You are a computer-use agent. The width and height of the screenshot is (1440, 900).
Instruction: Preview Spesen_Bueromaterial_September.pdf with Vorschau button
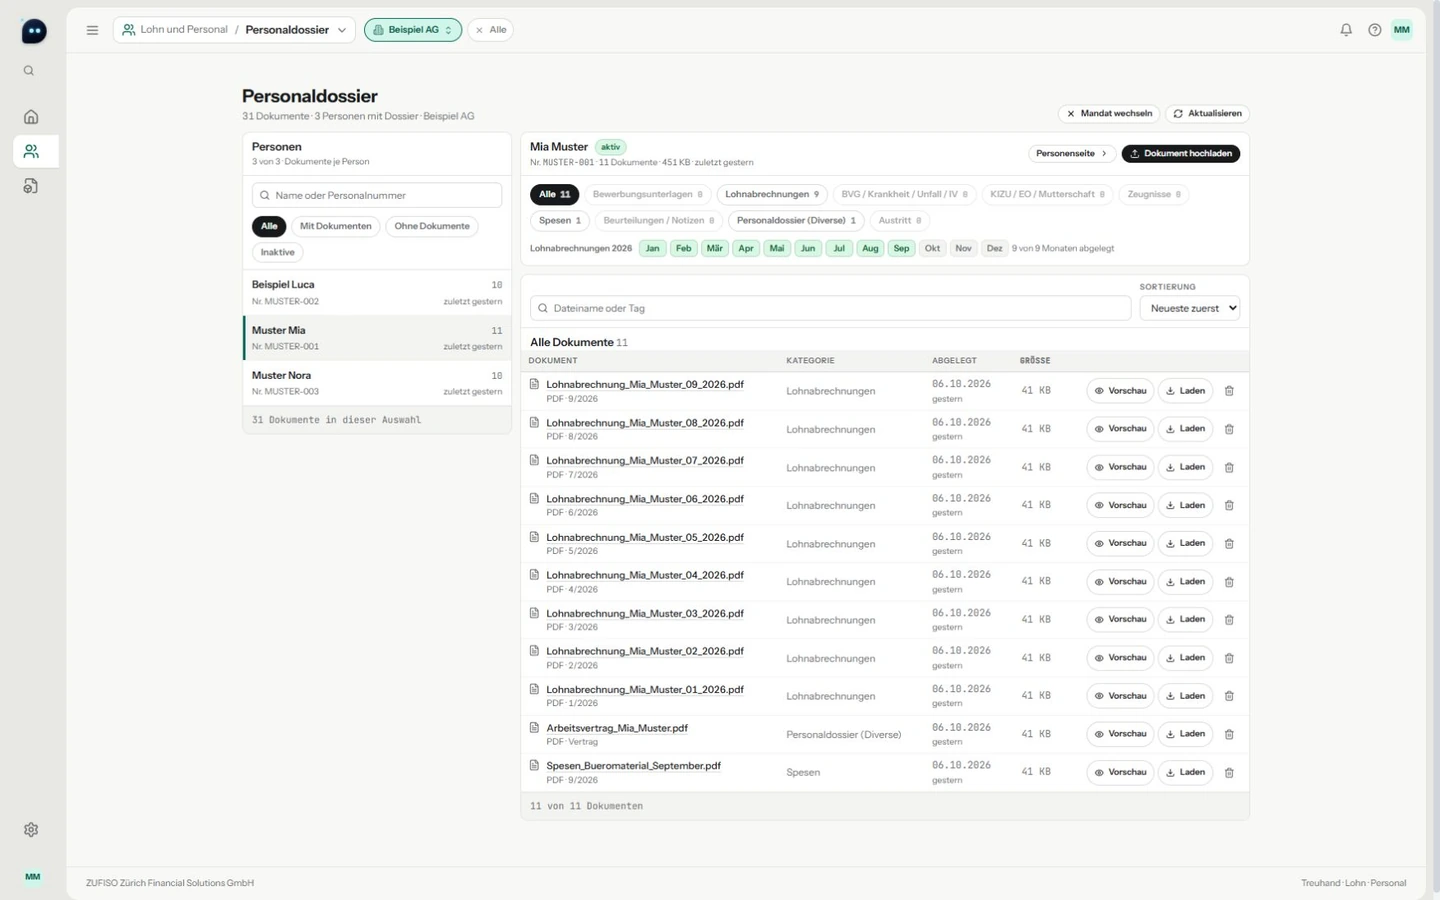click(x=1120, y=772)
